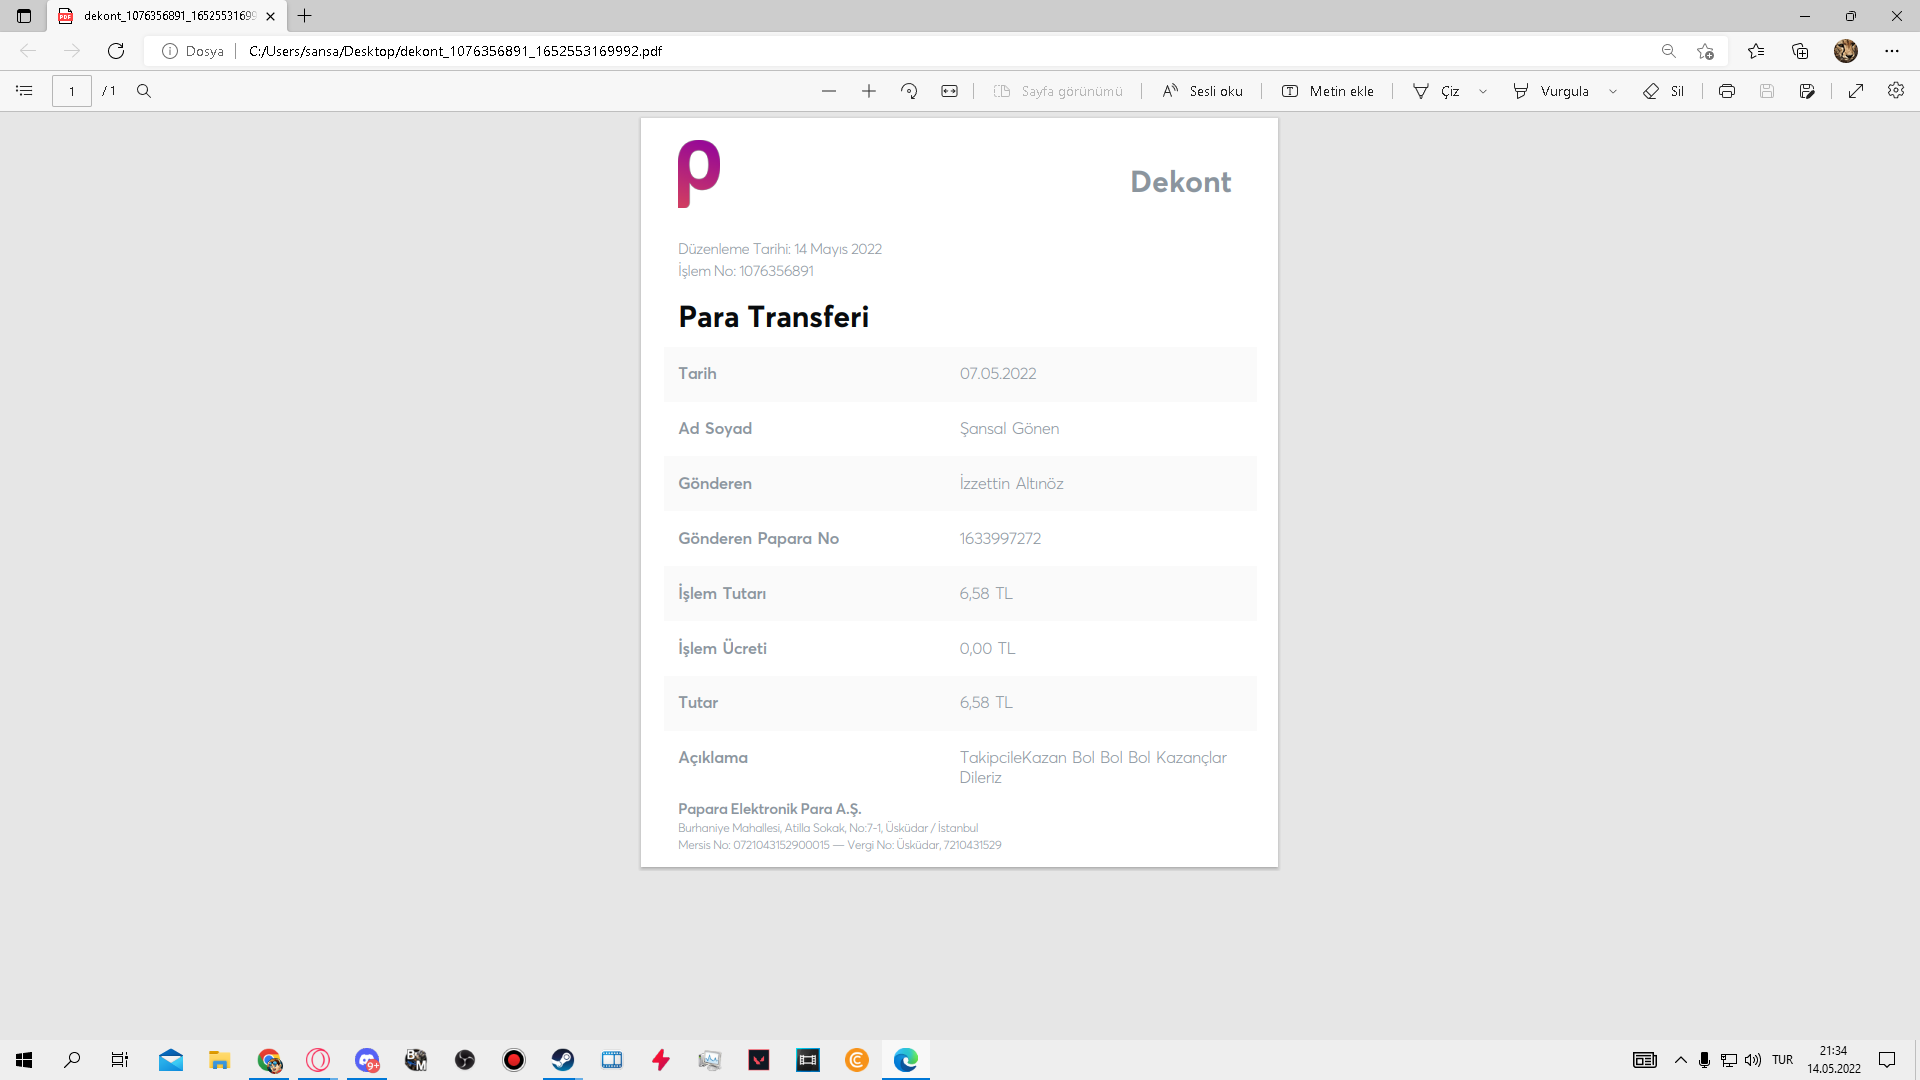Save the PDF file
This screenshot has width=1920, height=1080.
(1767, 91)
